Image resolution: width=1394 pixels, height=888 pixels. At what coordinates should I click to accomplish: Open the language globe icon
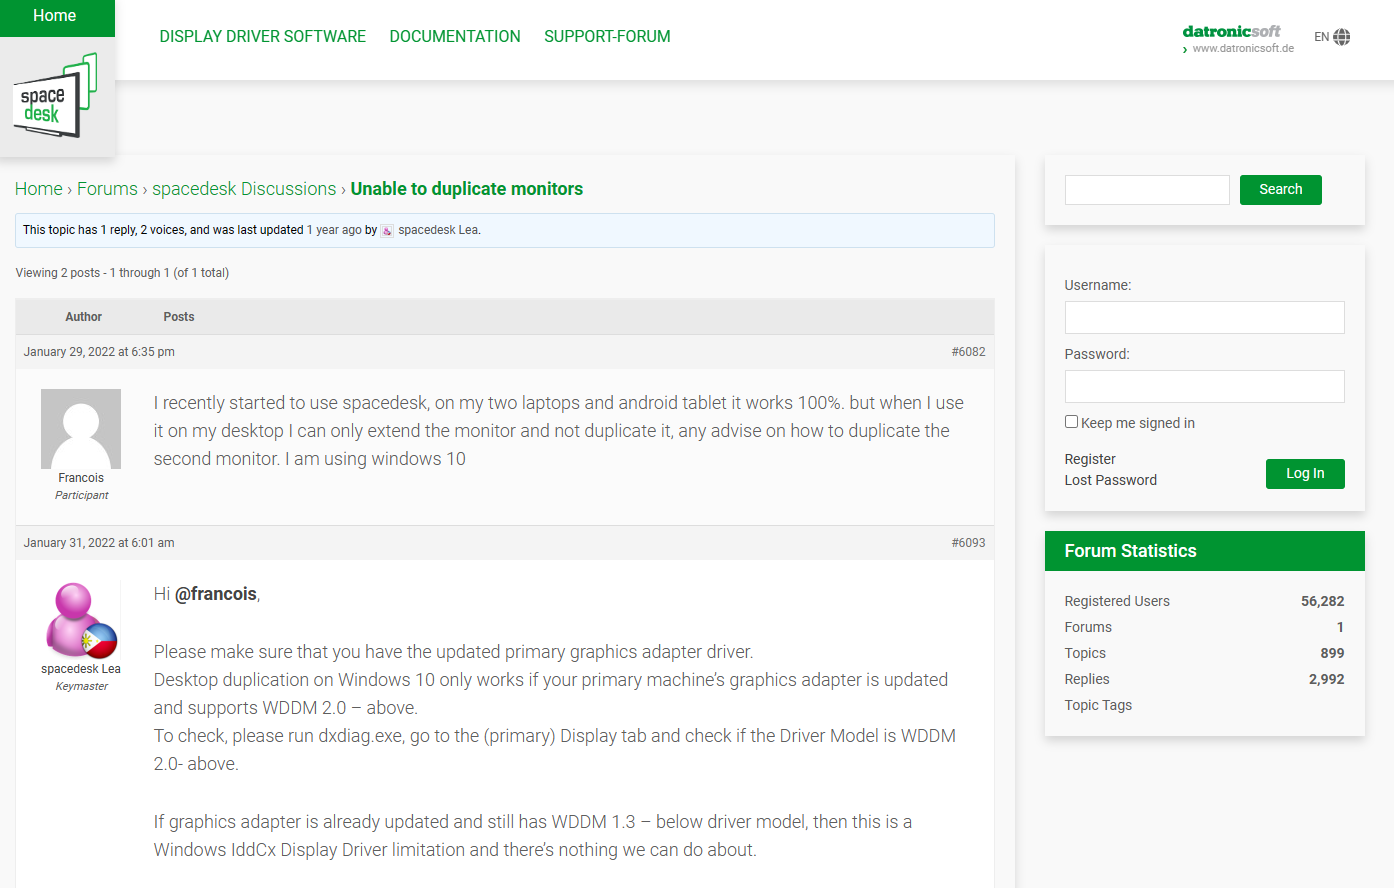[x=1342, y=37]
